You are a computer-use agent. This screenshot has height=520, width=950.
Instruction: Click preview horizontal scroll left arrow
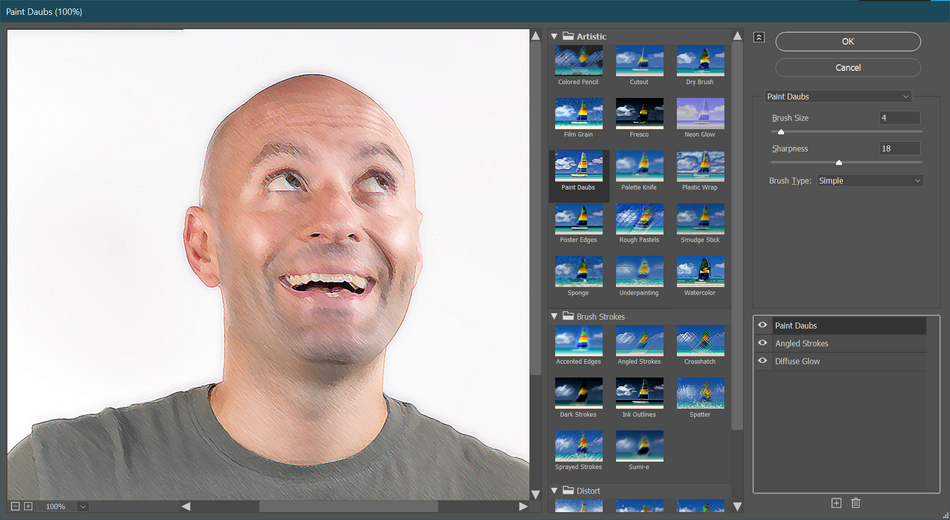(x=185, y=506)
